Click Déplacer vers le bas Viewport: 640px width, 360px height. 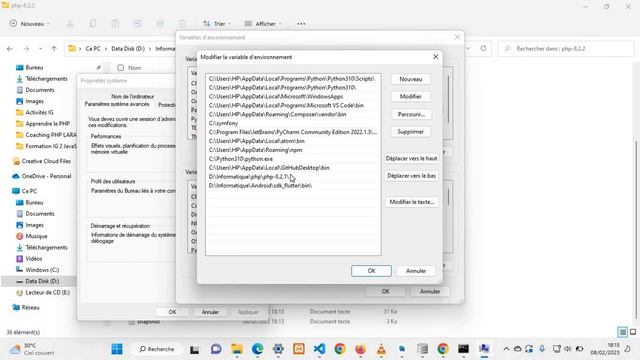point(411,176)
